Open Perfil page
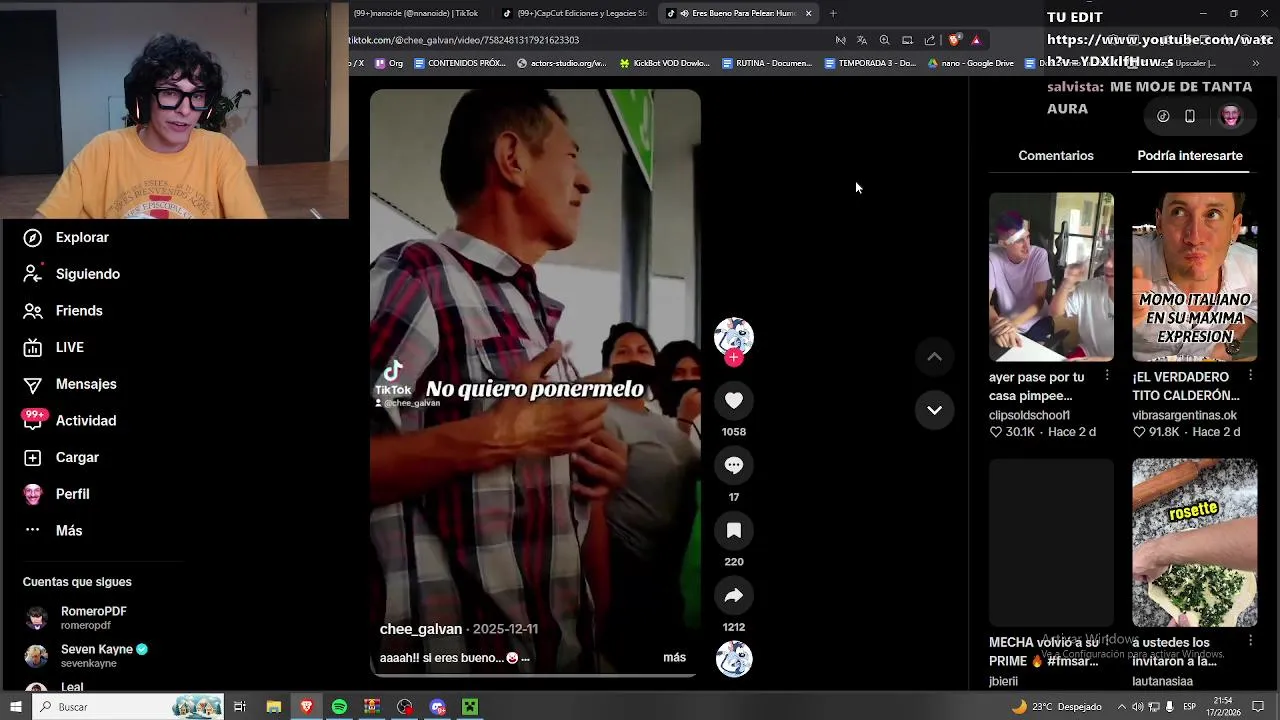 56,494
